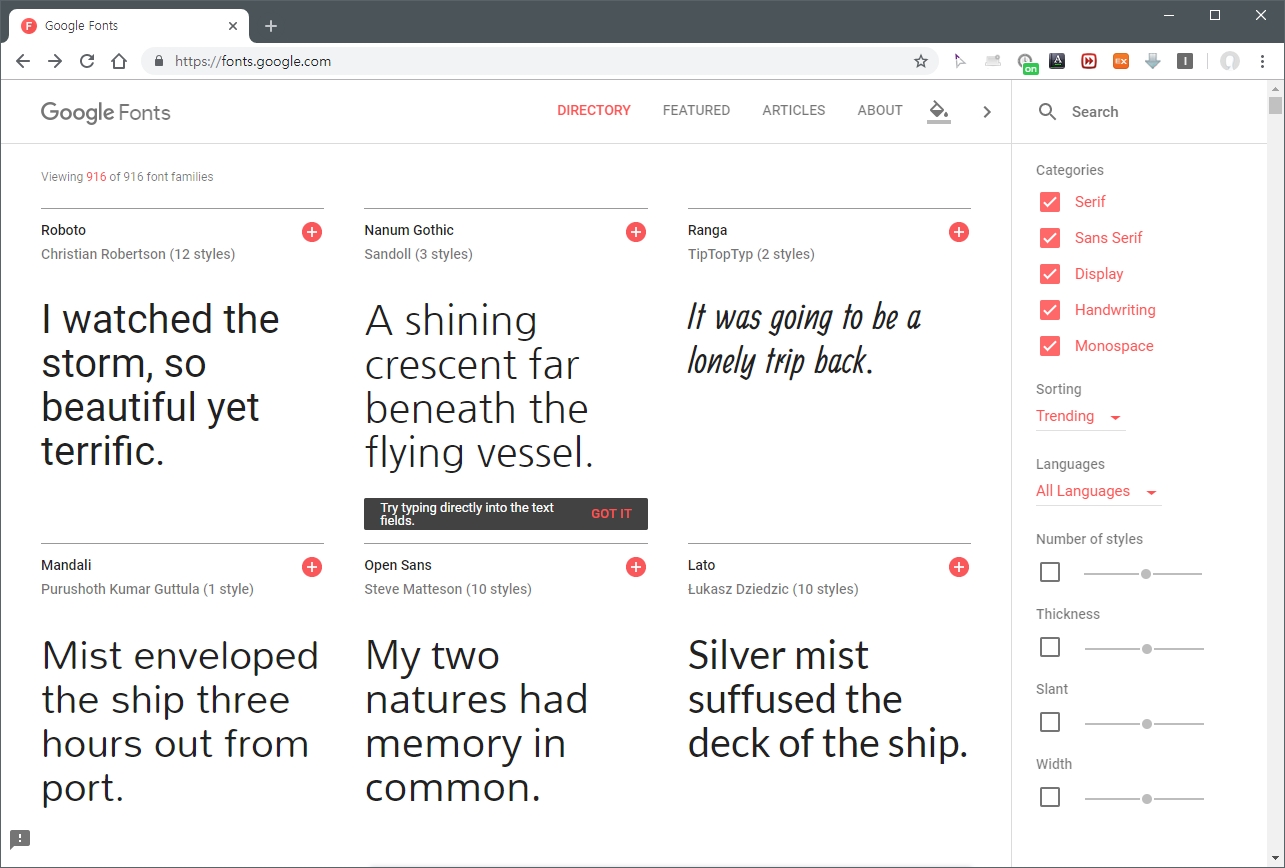
Task: Click the Number of styles slider
Action: click(x=1143, y=573)
